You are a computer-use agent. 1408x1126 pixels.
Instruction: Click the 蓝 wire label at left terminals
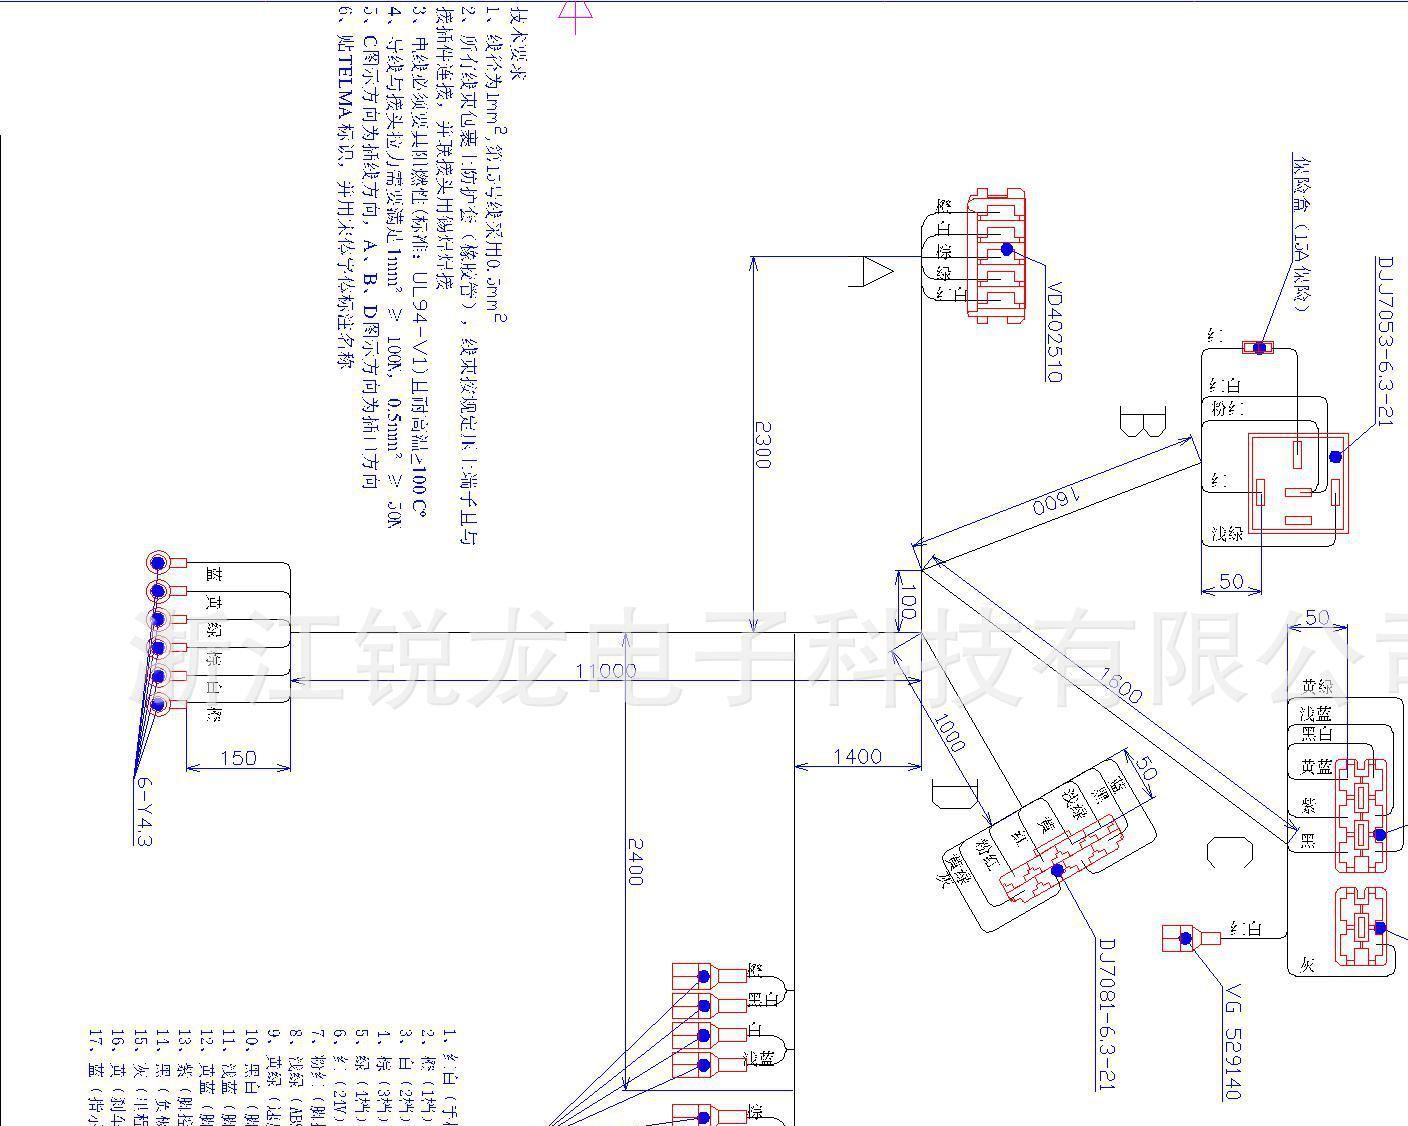click(212, 574)
